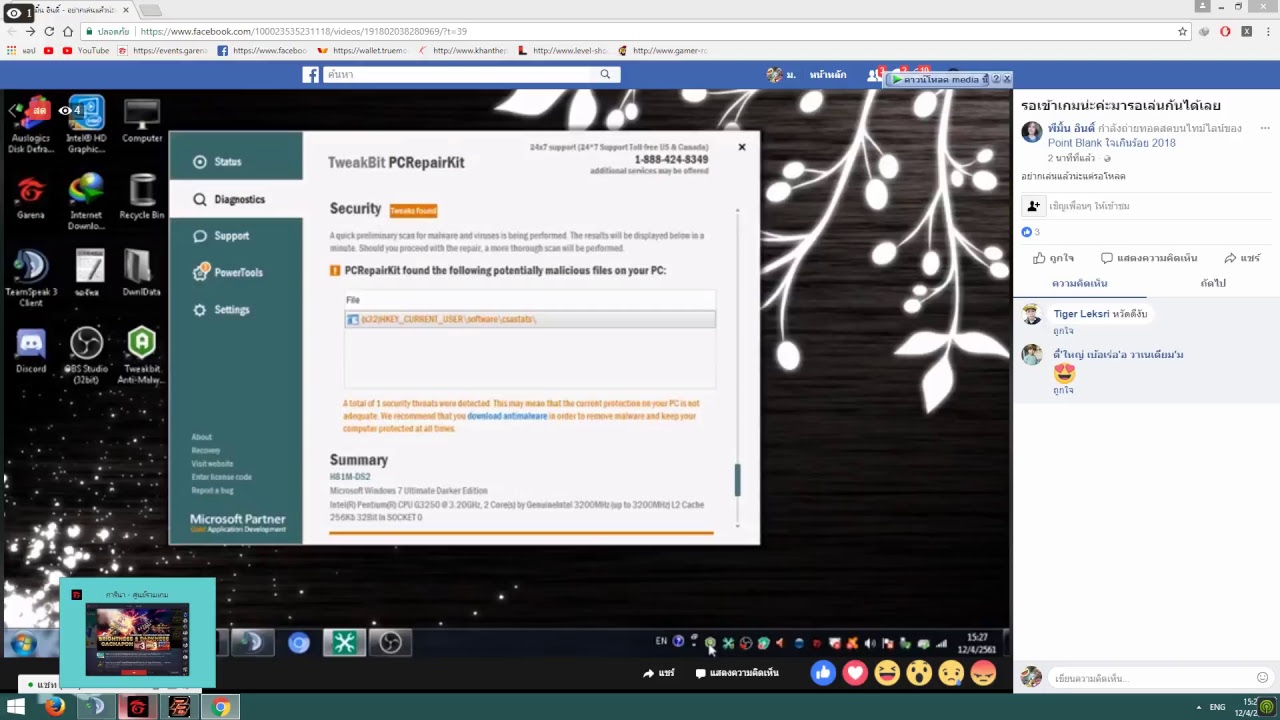Screen dimensions: 1280x720
Task: Click the Wow surprised reaction
Action: [x=919, y=673]
